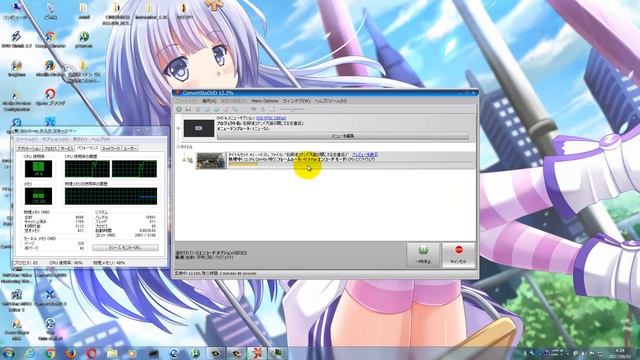Click the memory usage meter in Task Manager
Viewport: 640px width, 360px height.
click(x=38, y=196)
